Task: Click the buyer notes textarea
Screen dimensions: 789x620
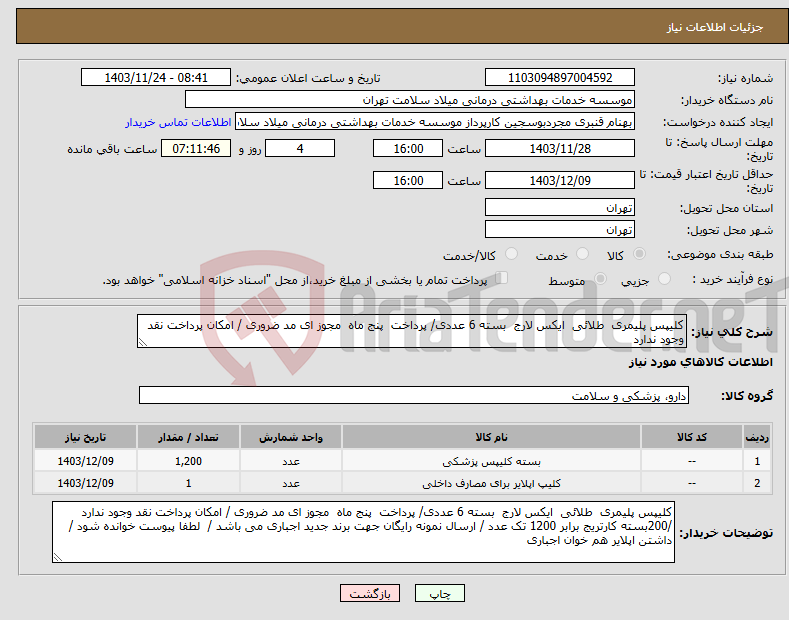Action: coord(363,532)
